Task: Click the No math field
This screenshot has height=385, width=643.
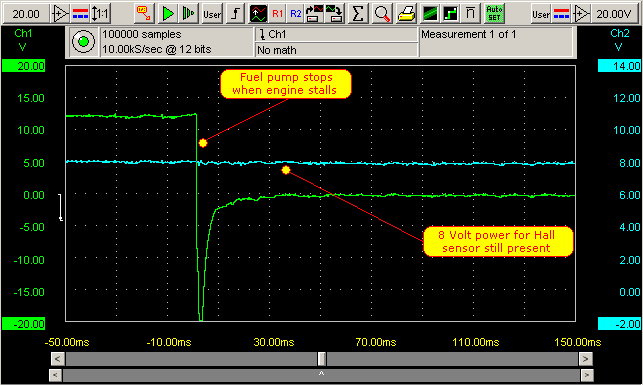Action: pos(336,50)
